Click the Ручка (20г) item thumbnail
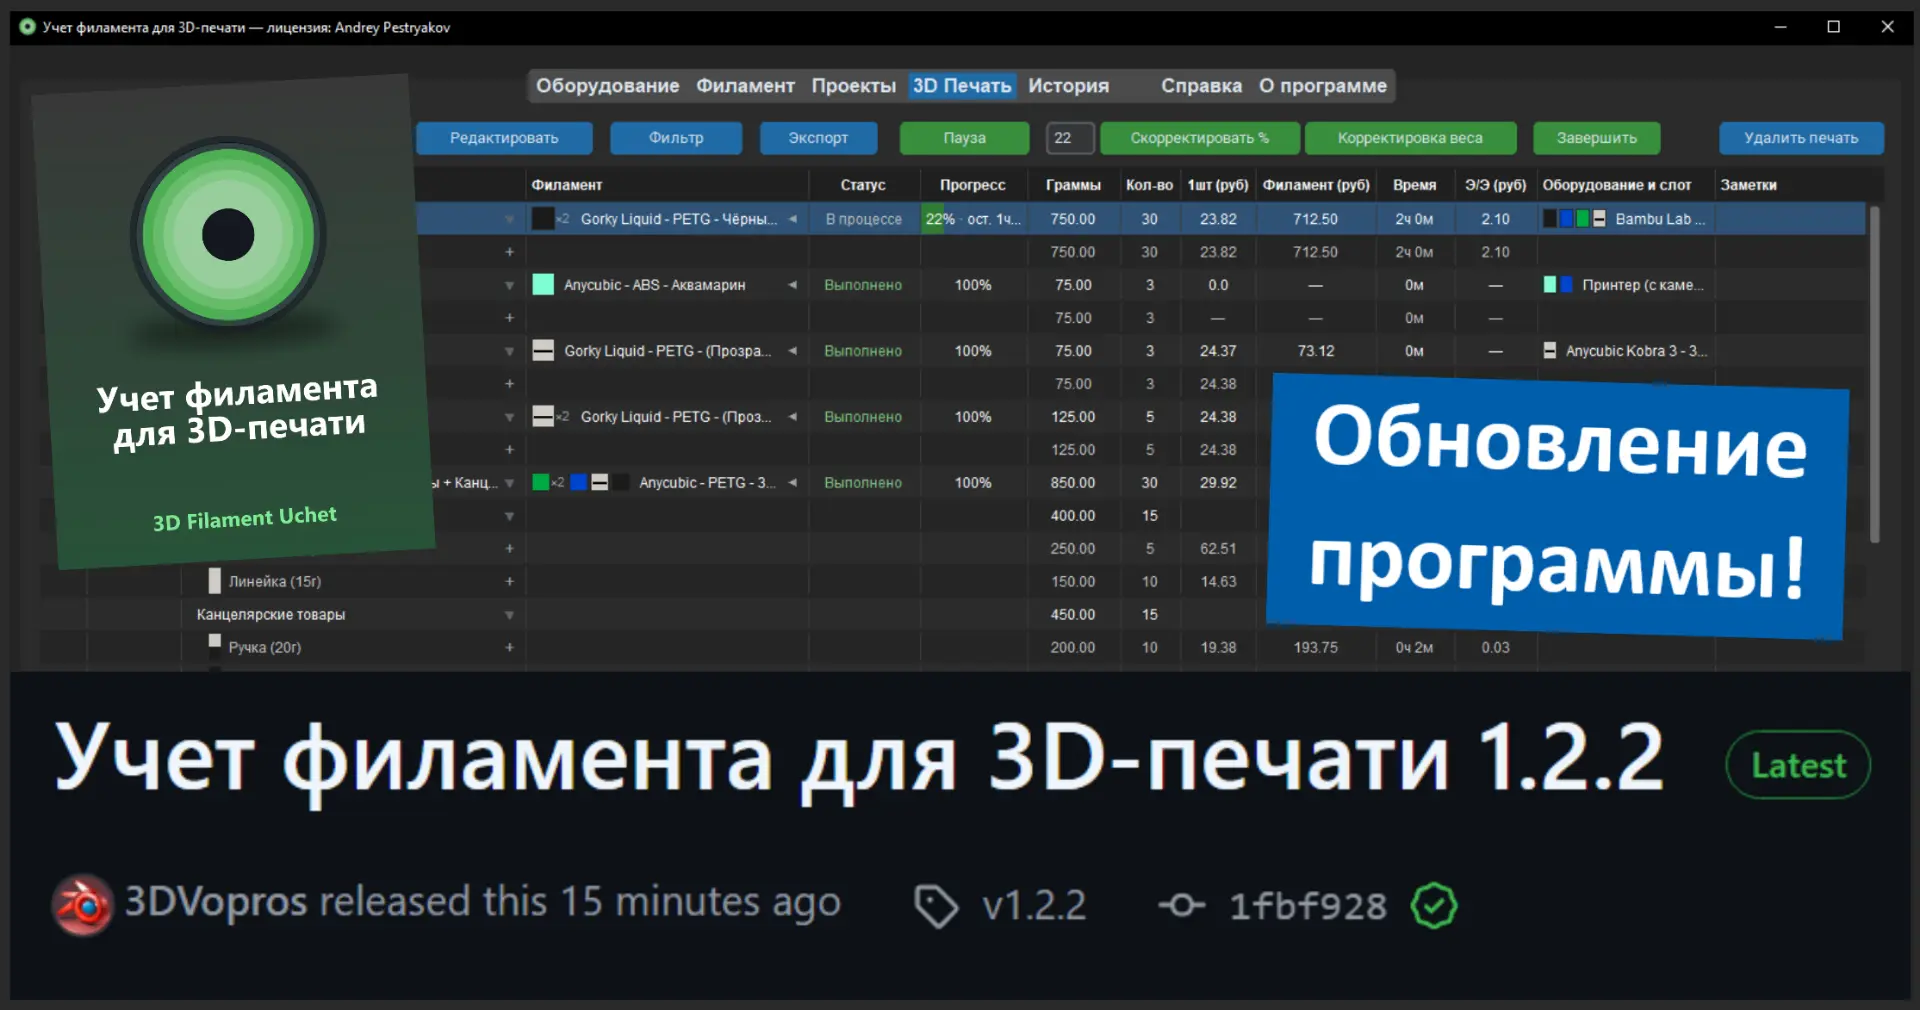The width and height of the screenshot is (1920, 1010). (214, 641)
